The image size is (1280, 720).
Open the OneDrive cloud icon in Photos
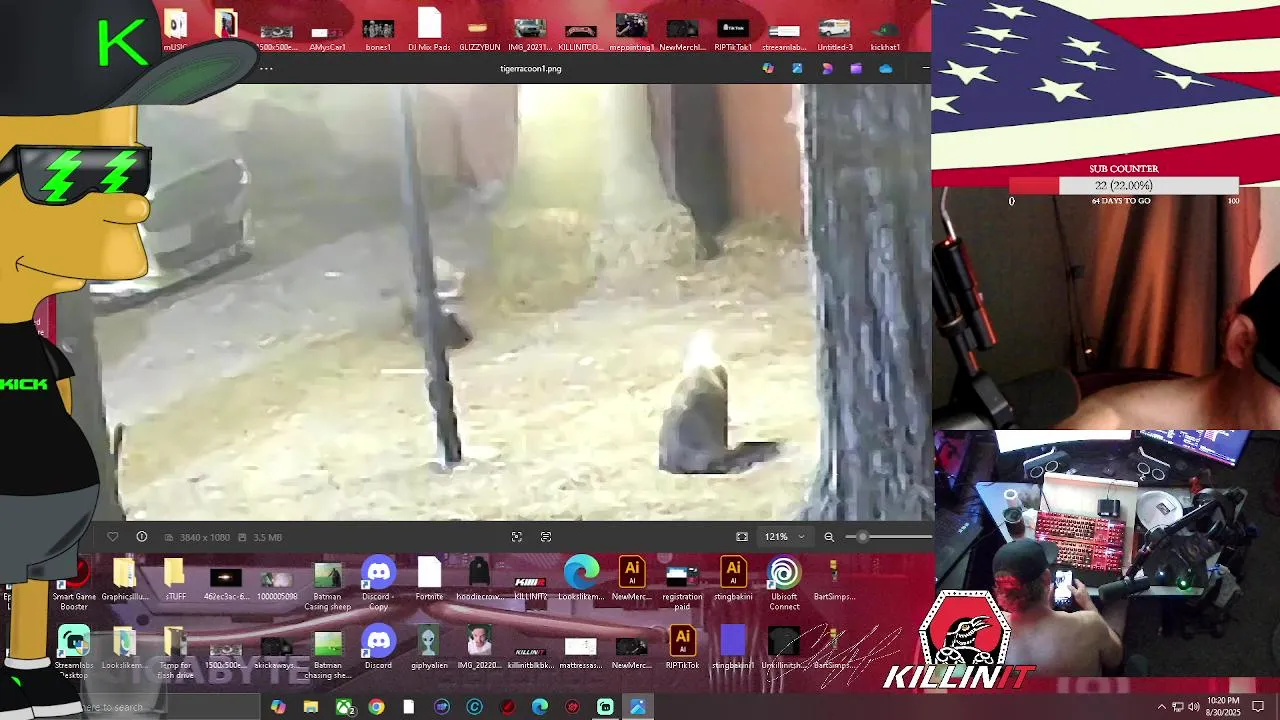pyautogui.click(x=886, y=69)
